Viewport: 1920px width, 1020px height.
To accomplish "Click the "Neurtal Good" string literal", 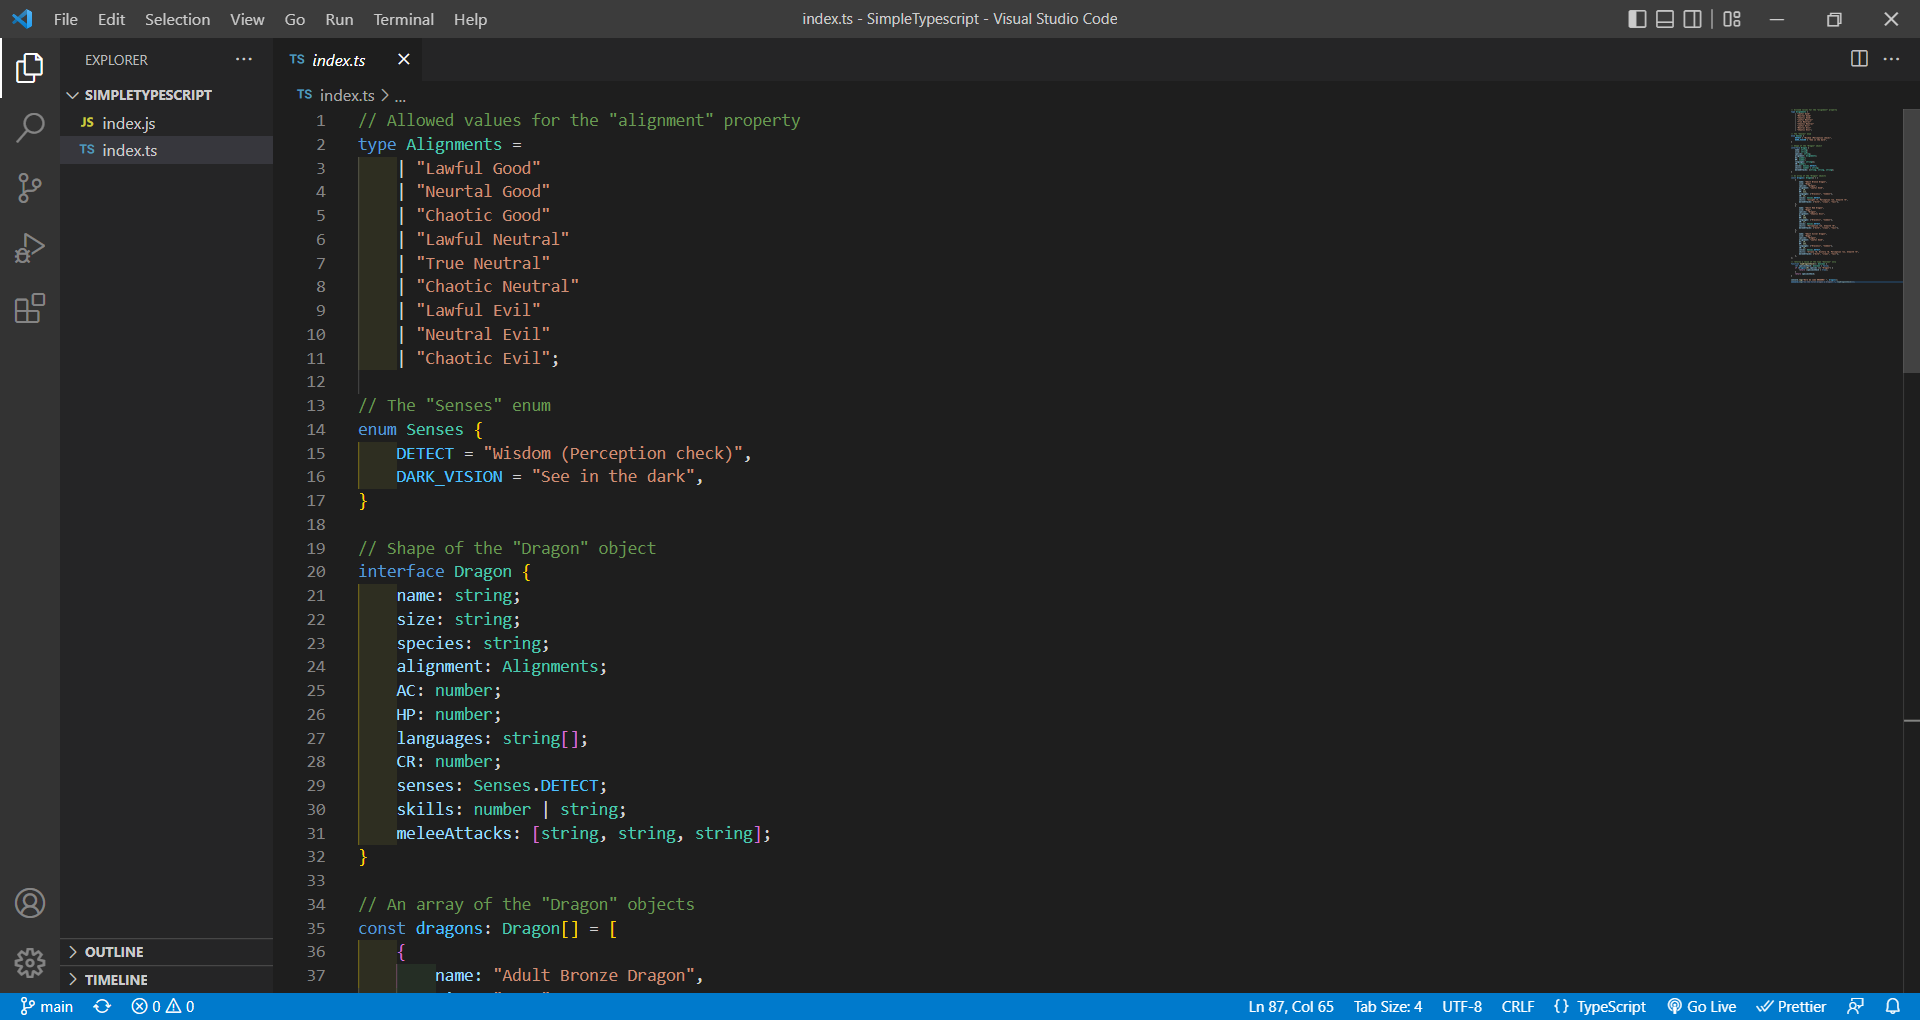I will click(483, 192).
